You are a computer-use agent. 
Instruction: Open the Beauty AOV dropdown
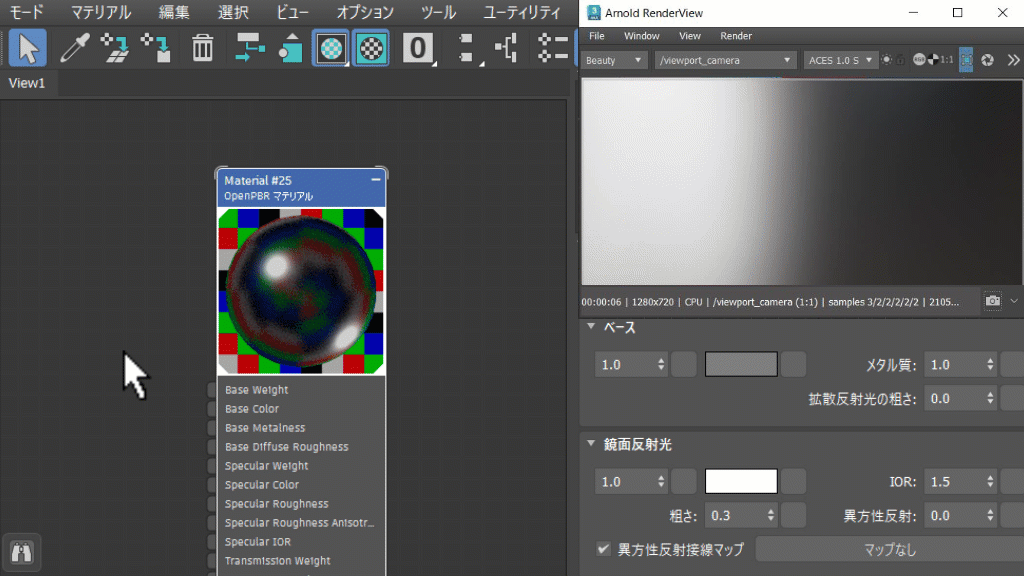pos(613,60)
